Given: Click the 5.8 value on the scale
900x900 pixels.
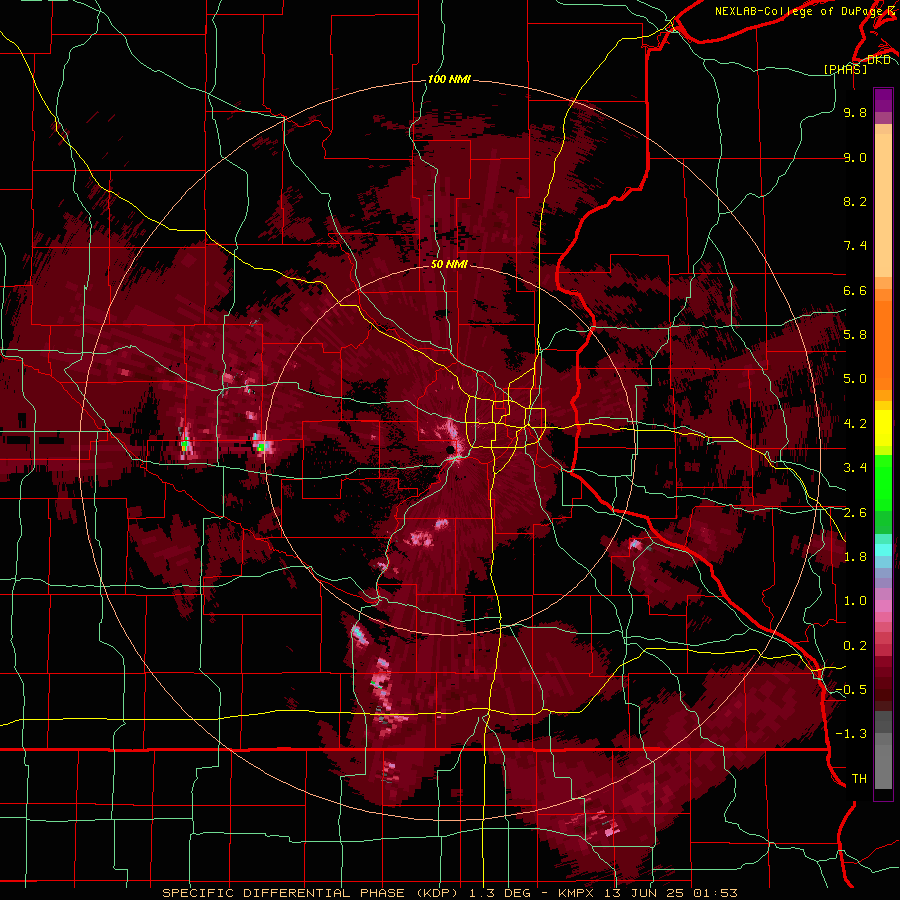Looking at the screenshot, I should 855,335.
